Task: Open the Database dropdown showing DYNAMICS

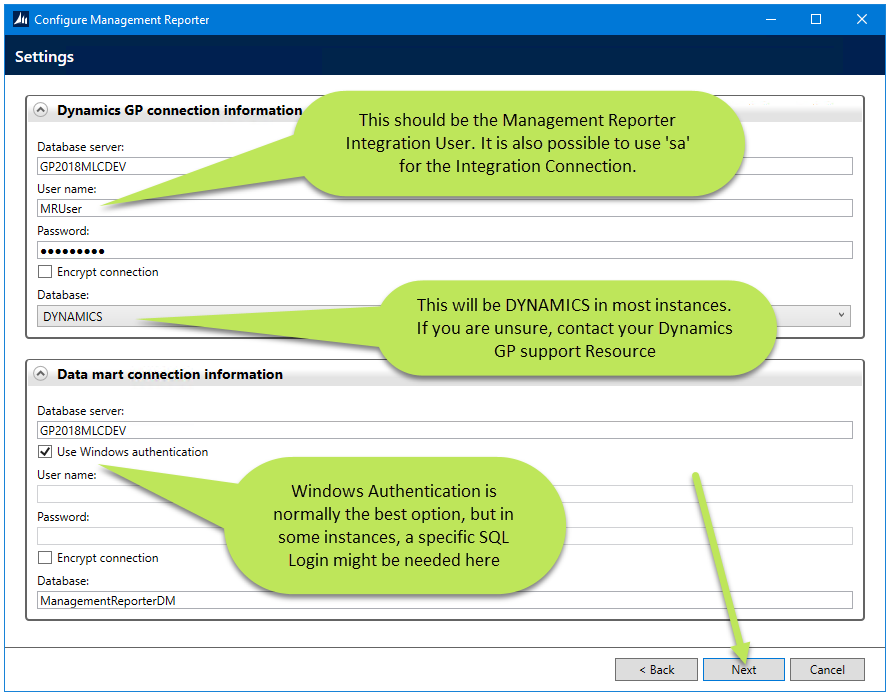Action: point(843,315)
